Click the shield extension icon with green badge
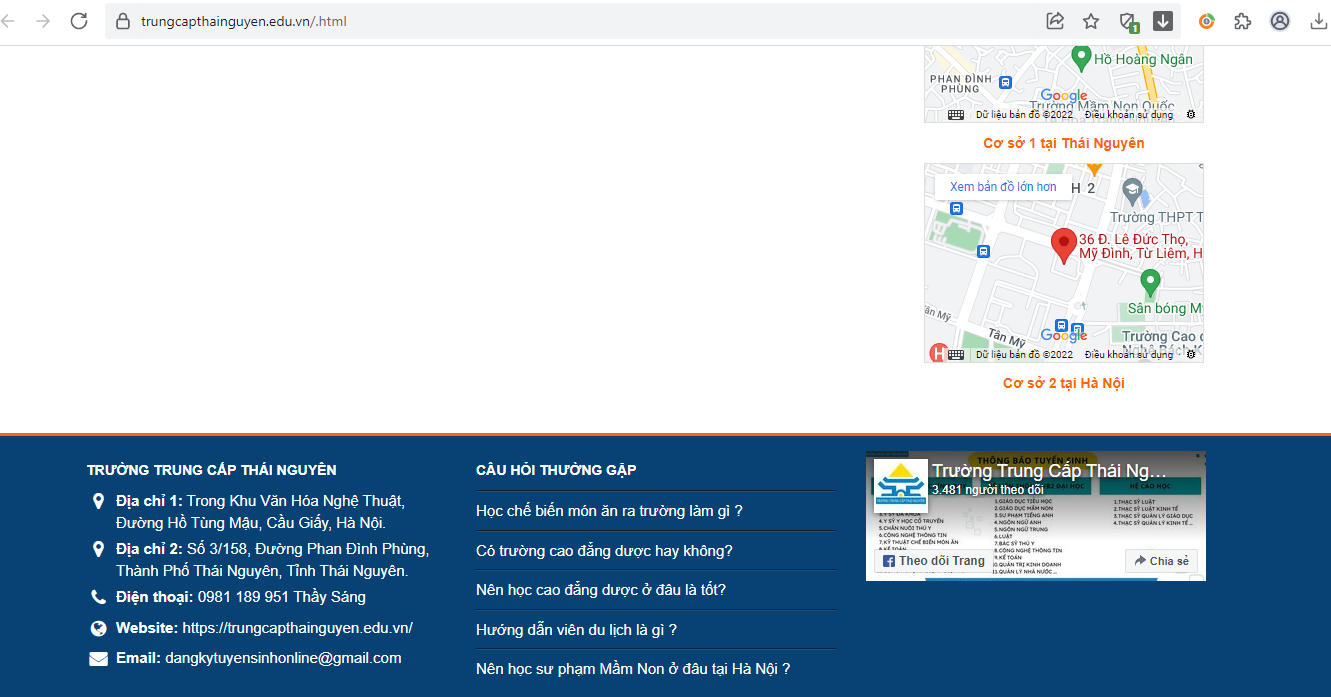Screen dimensions: 1331x697 pos(1128,21)
